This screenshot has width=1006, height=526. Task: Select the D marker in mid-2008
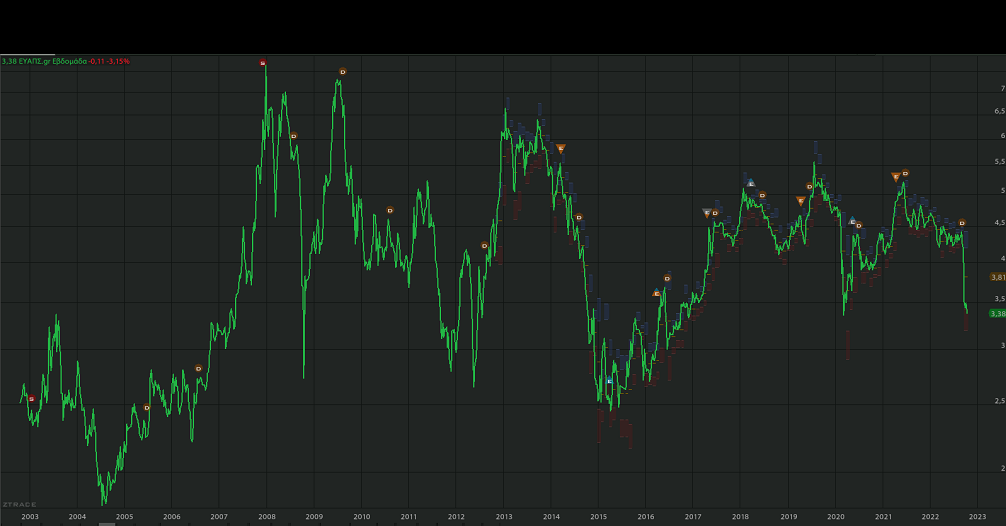294,136
